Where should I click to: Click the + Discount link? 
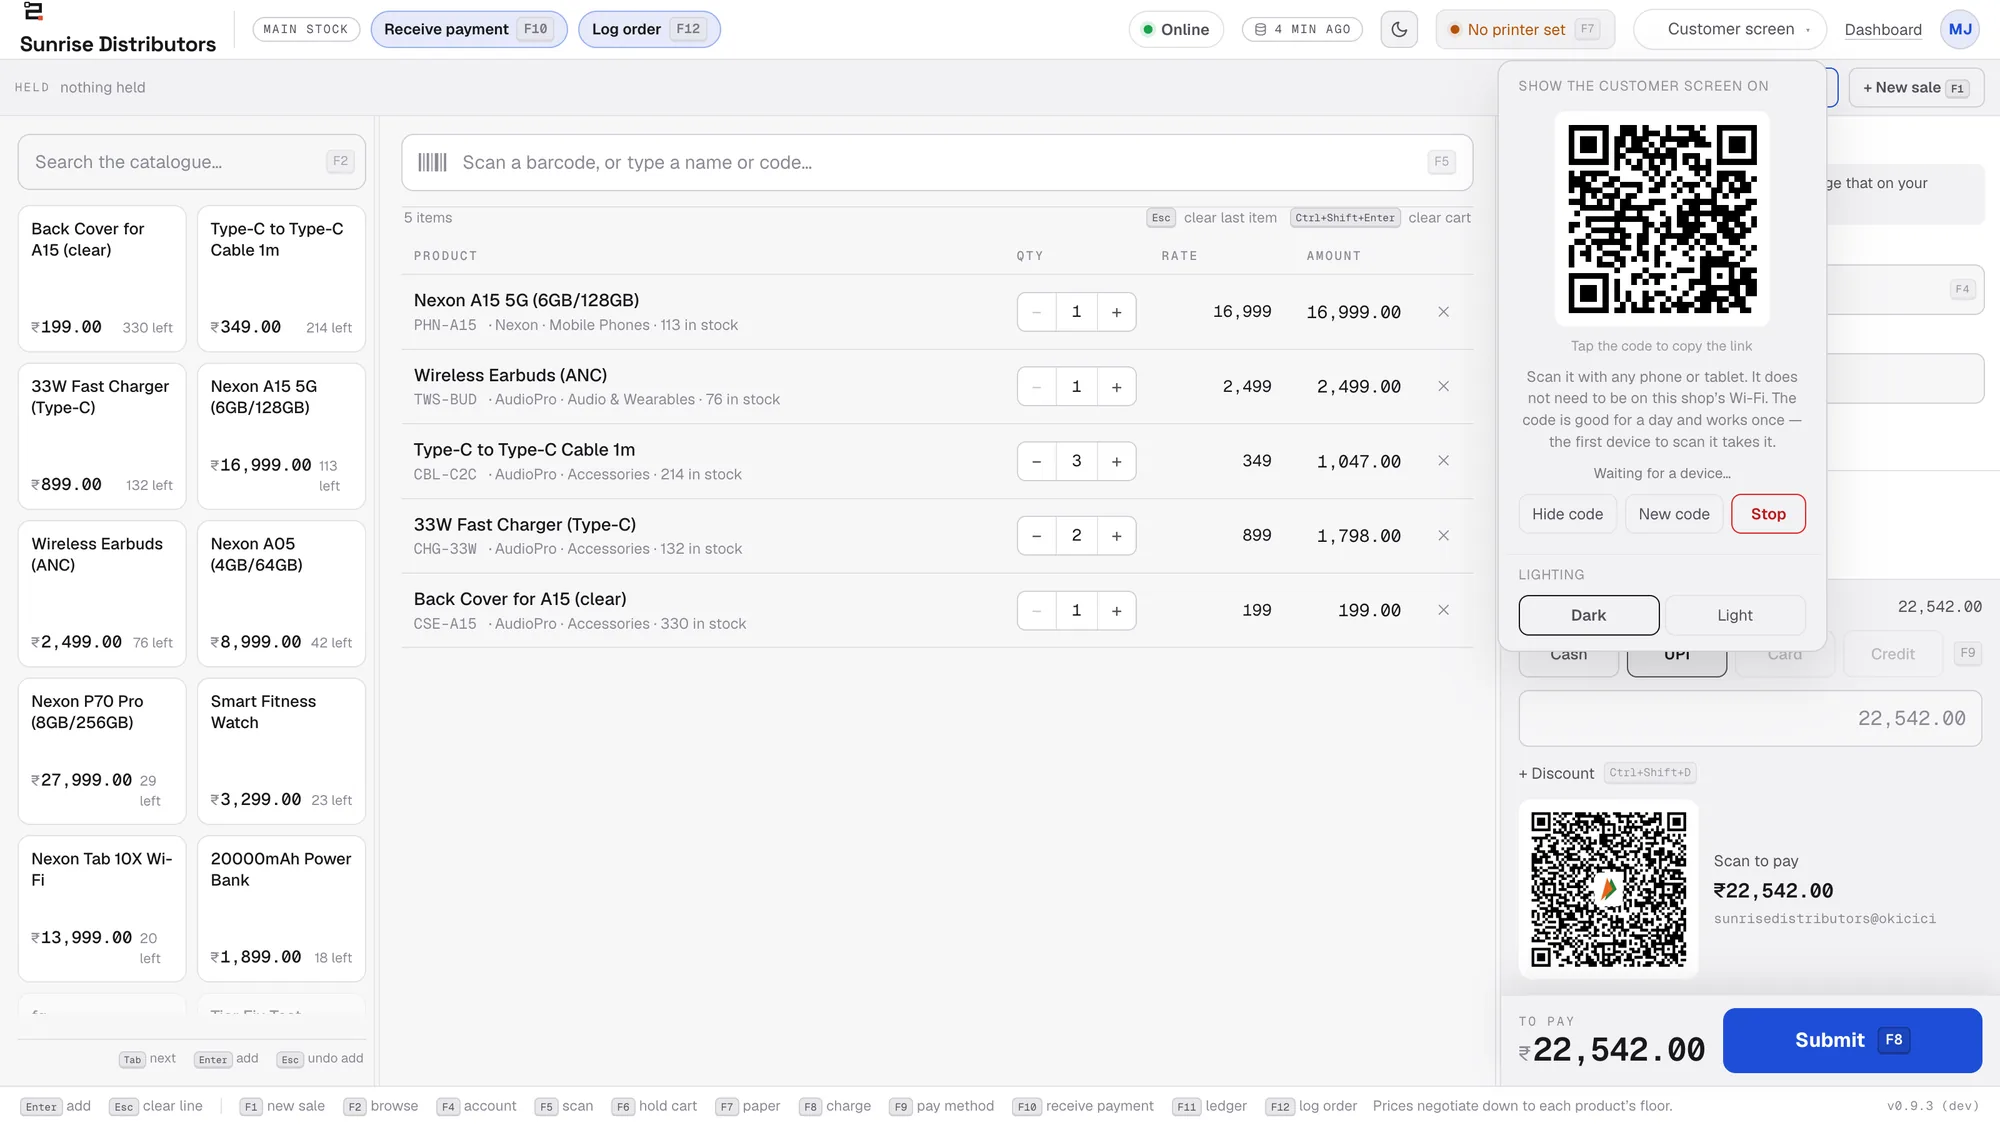pyautogui.click(x=1556, y=773)
